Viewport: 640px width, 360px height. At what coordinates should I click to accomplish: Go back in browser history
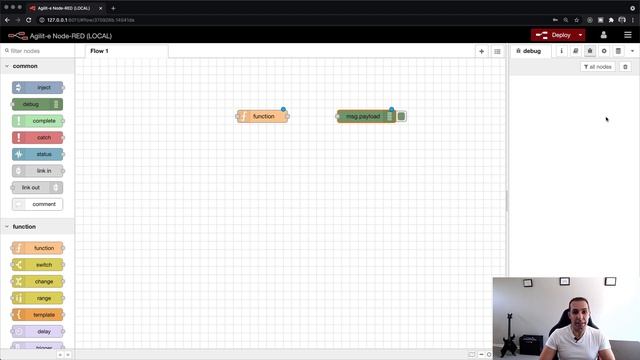click(x=7, y=20)
